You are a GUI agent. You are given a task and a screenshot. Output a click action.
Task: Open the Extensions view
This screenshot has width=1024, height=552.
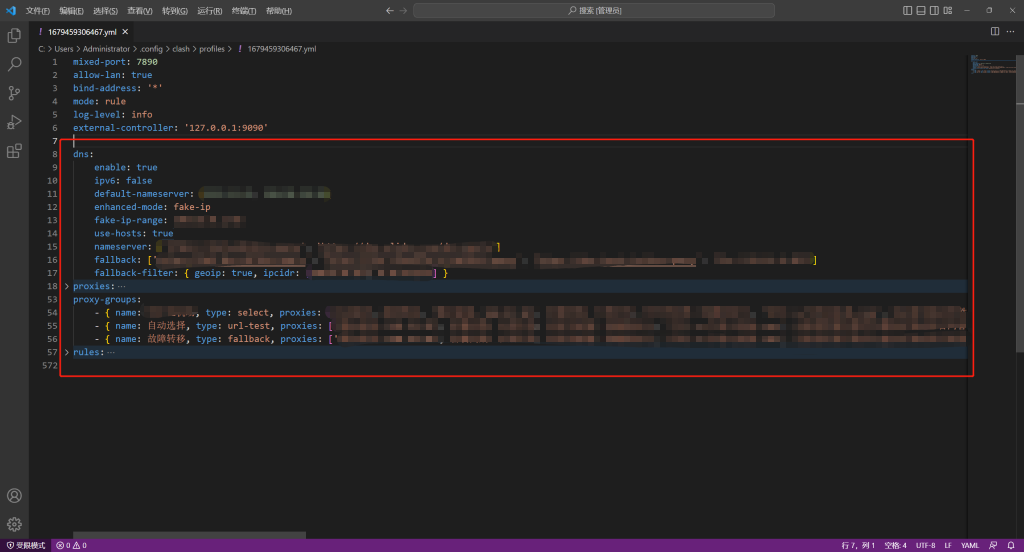14,151
